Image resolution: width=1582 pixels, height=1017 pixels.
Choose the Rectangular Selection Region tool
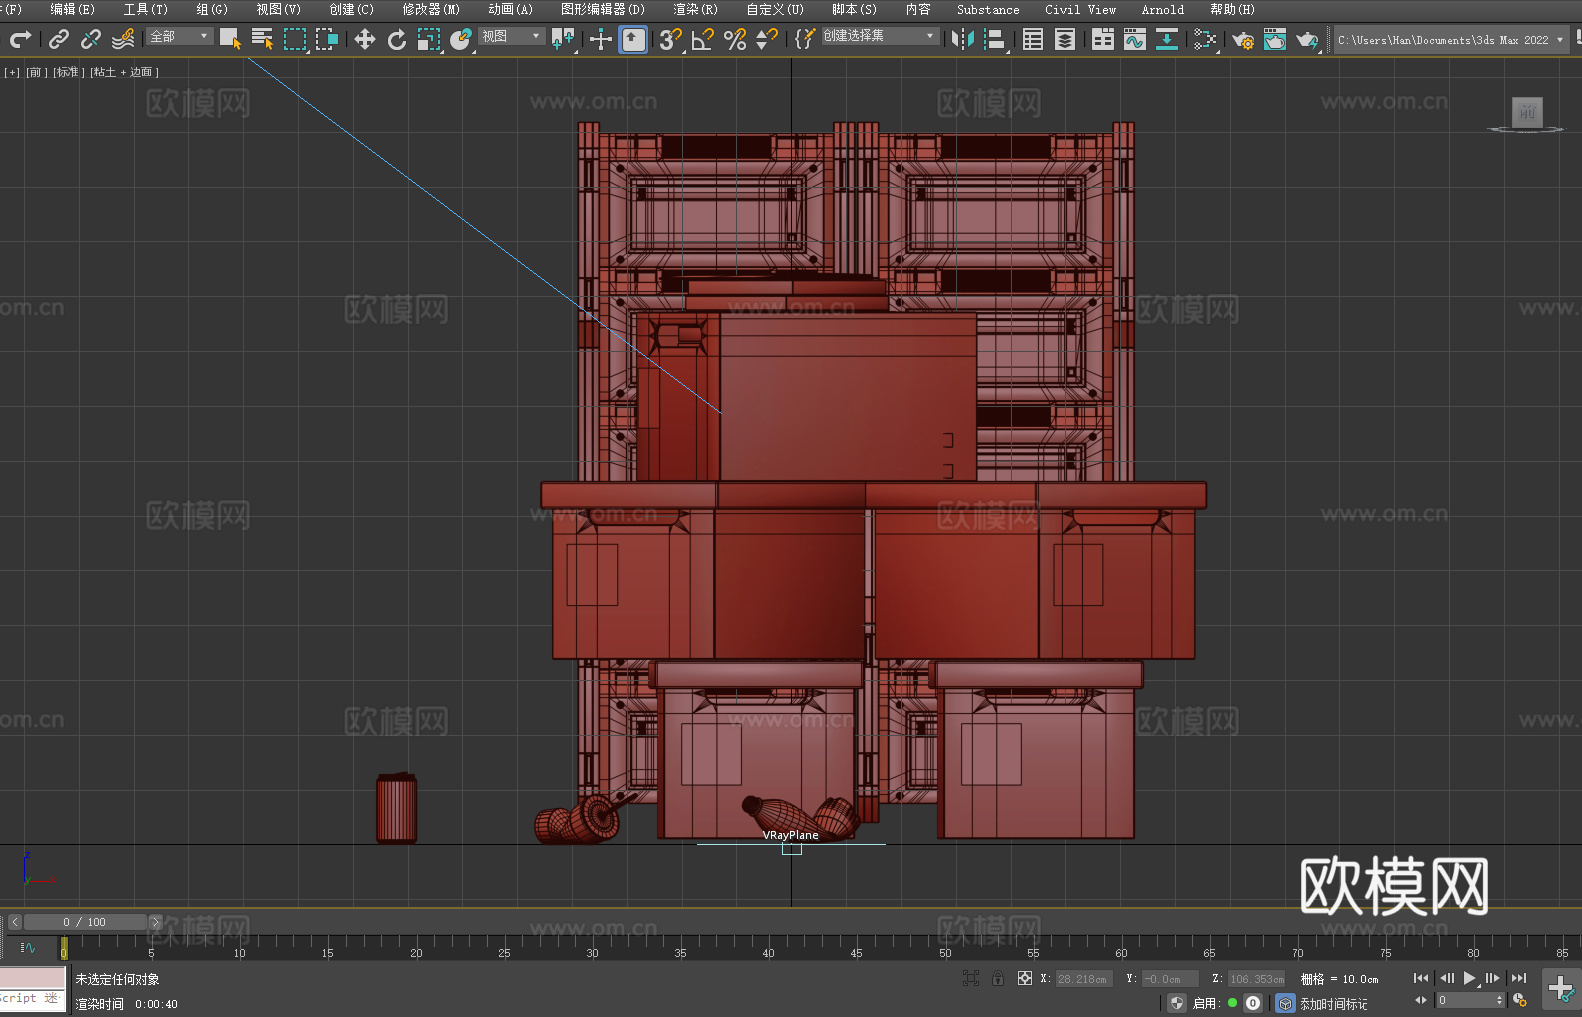coord(294,39)
